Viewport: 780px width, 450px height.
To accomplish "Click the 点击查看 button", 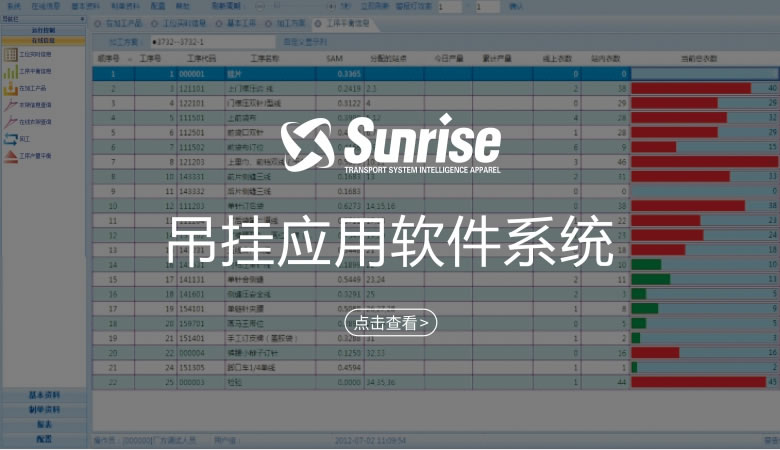I will pyautogui.click(x=391, y=322).
